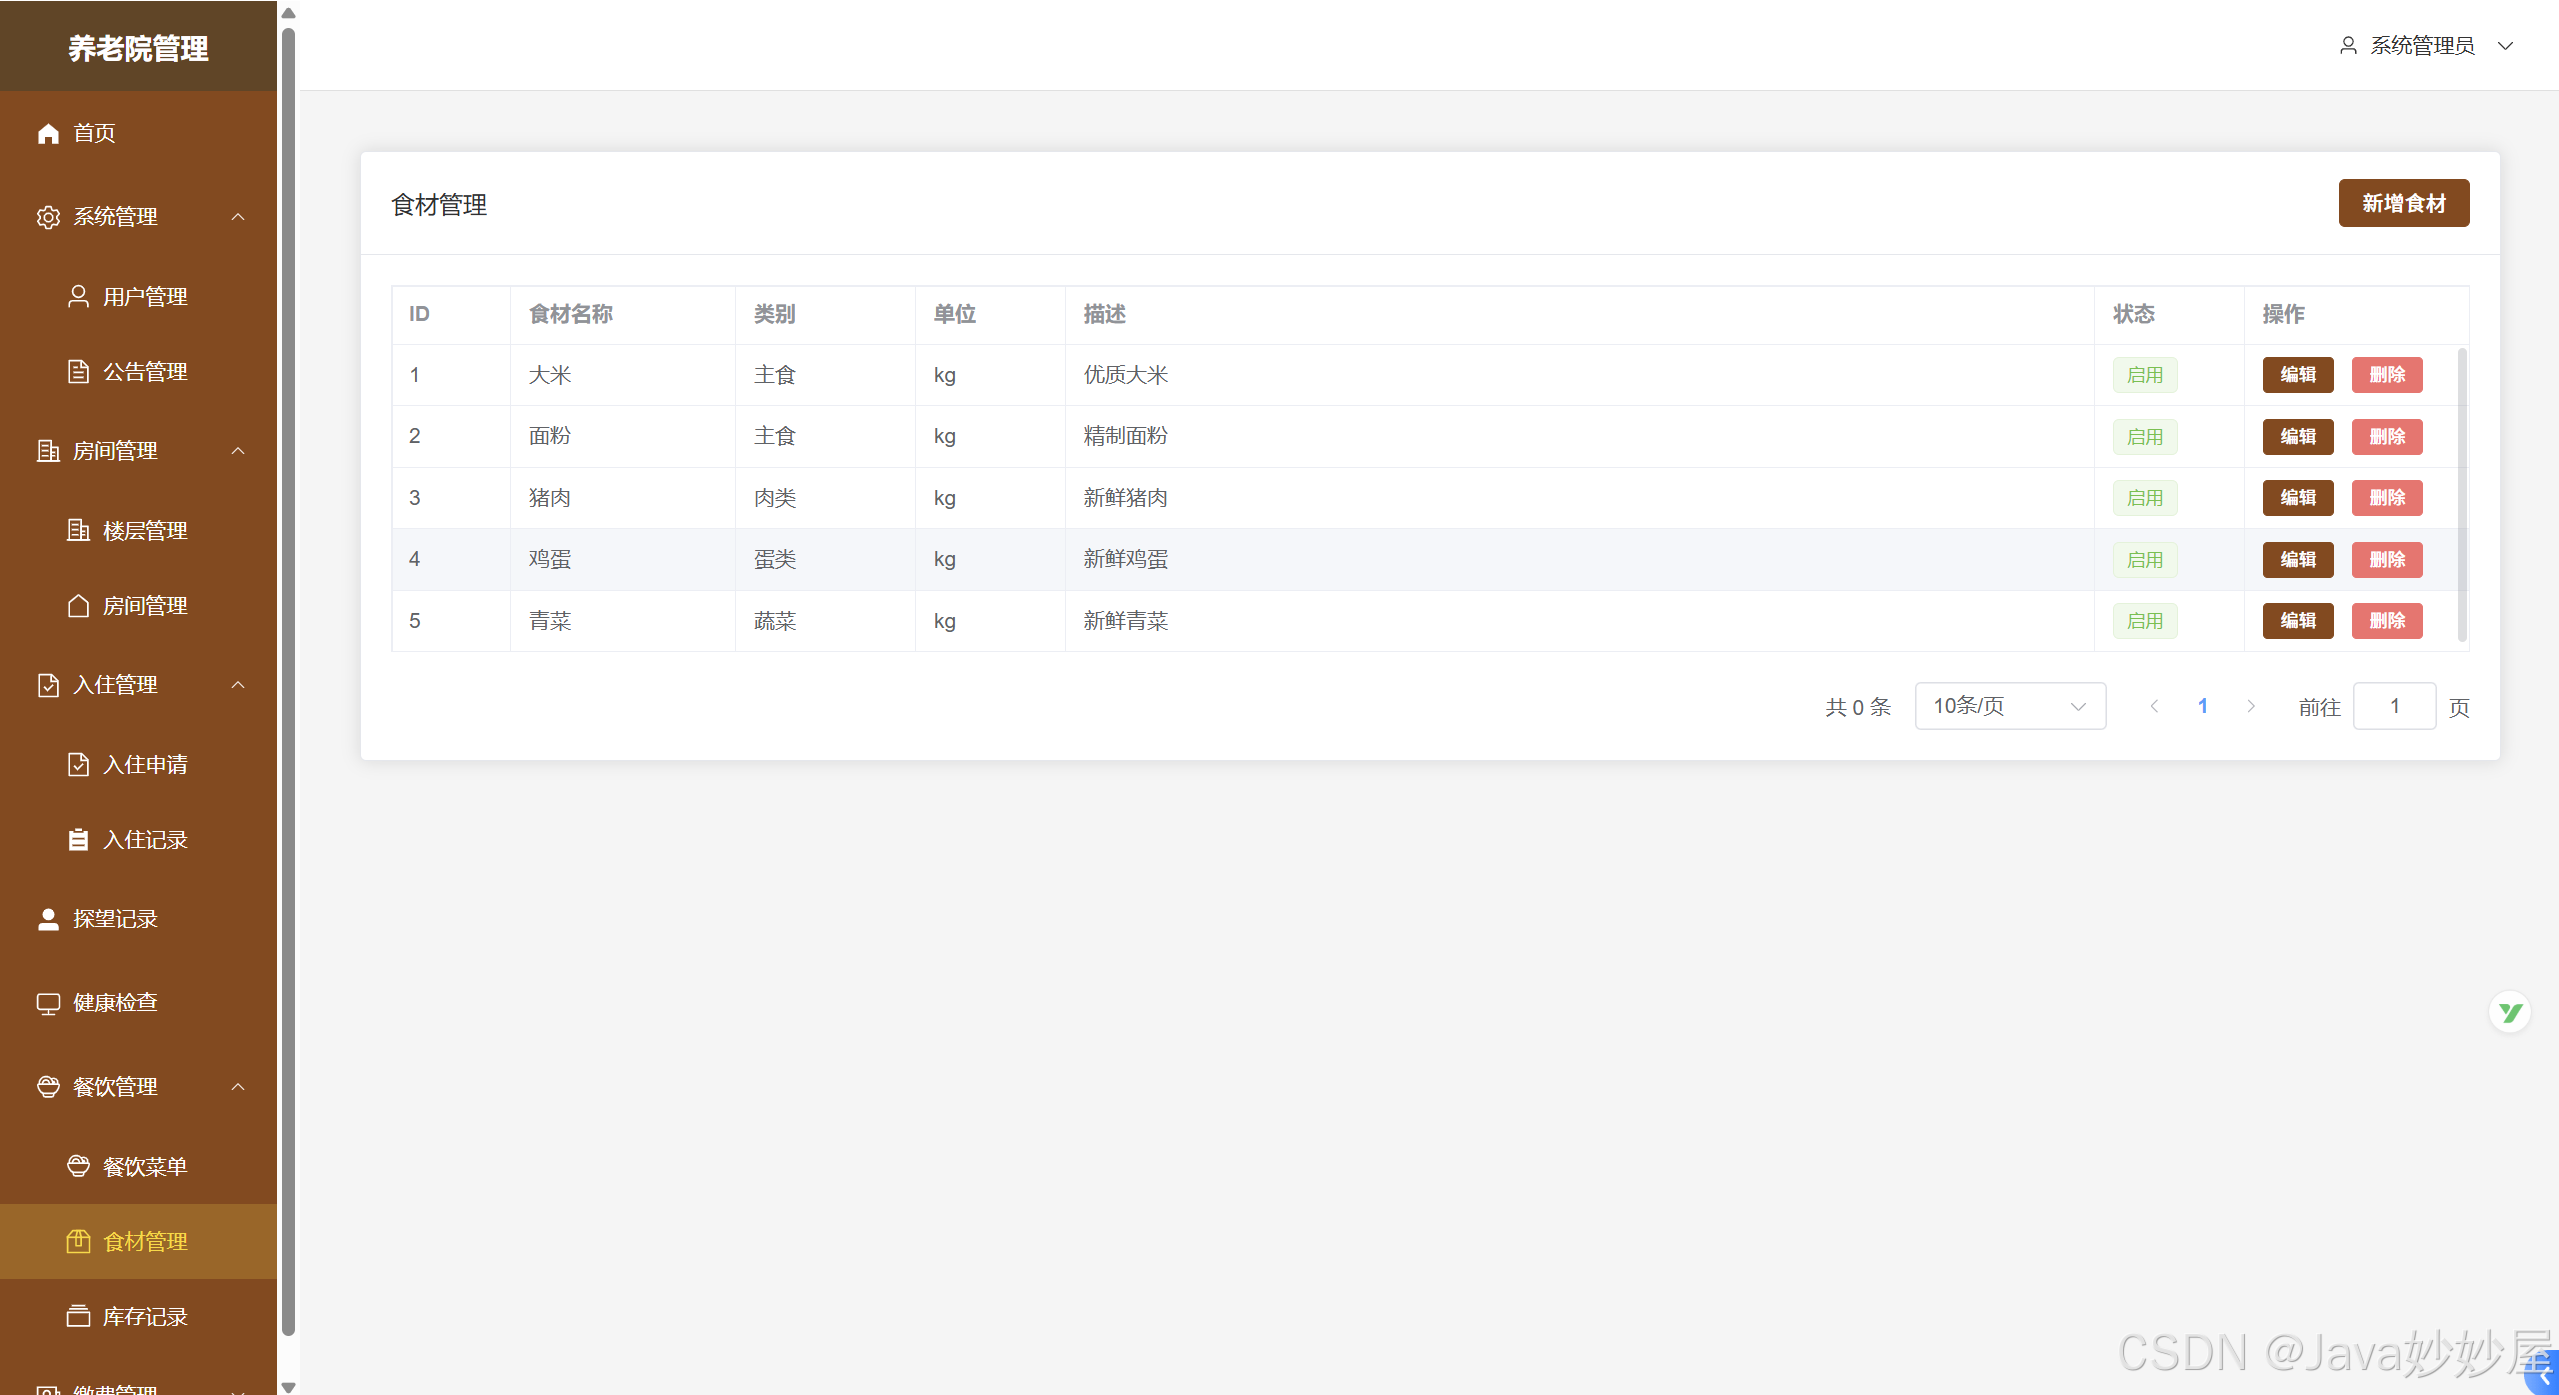
Task: Click the document icon beside 公告管理
Action: (x=78, y=371)
